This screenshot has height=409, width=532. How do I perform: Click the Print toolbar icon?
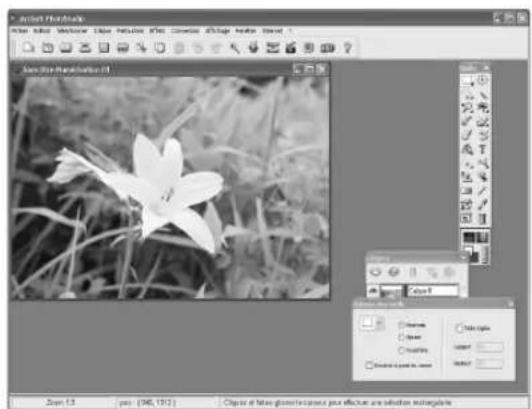[123, 47]
